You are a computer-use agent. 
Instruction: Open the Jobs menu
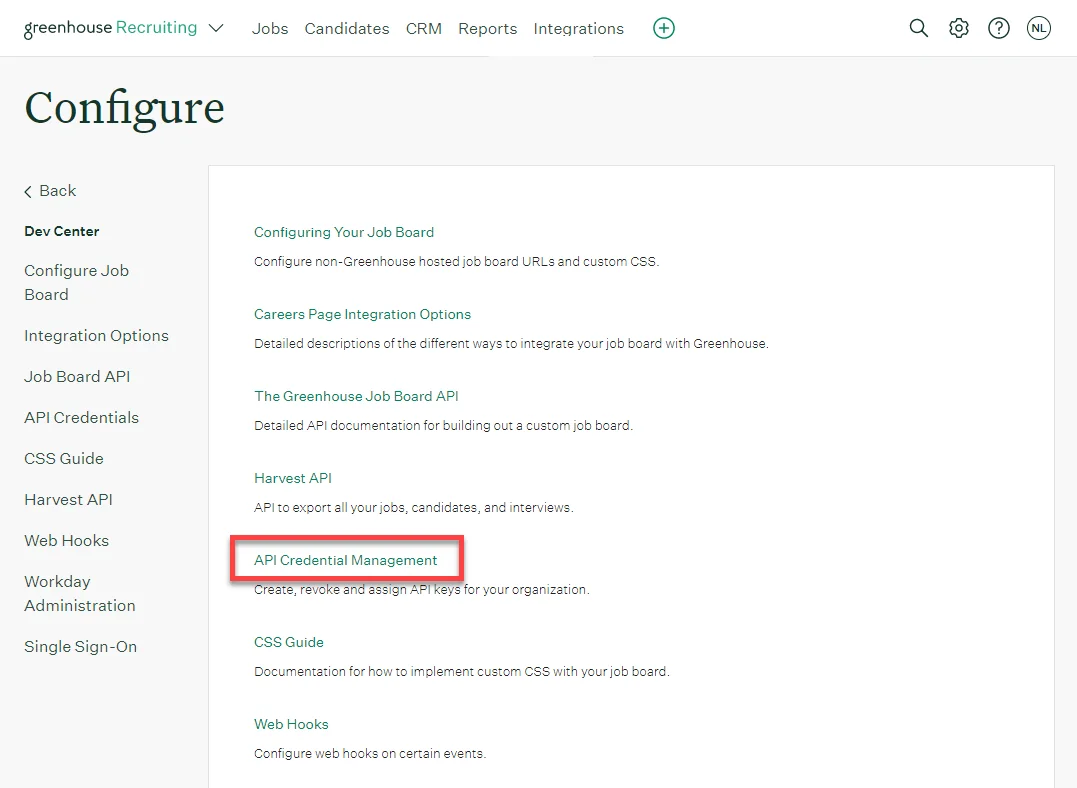pyautogui.click(x=270, y=29)
